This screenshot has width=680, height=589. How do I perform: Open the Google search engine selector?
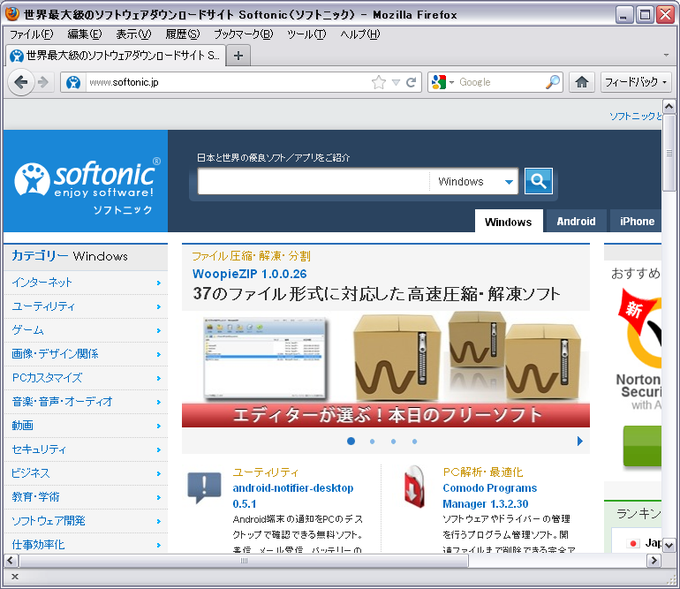pos(442,82)
